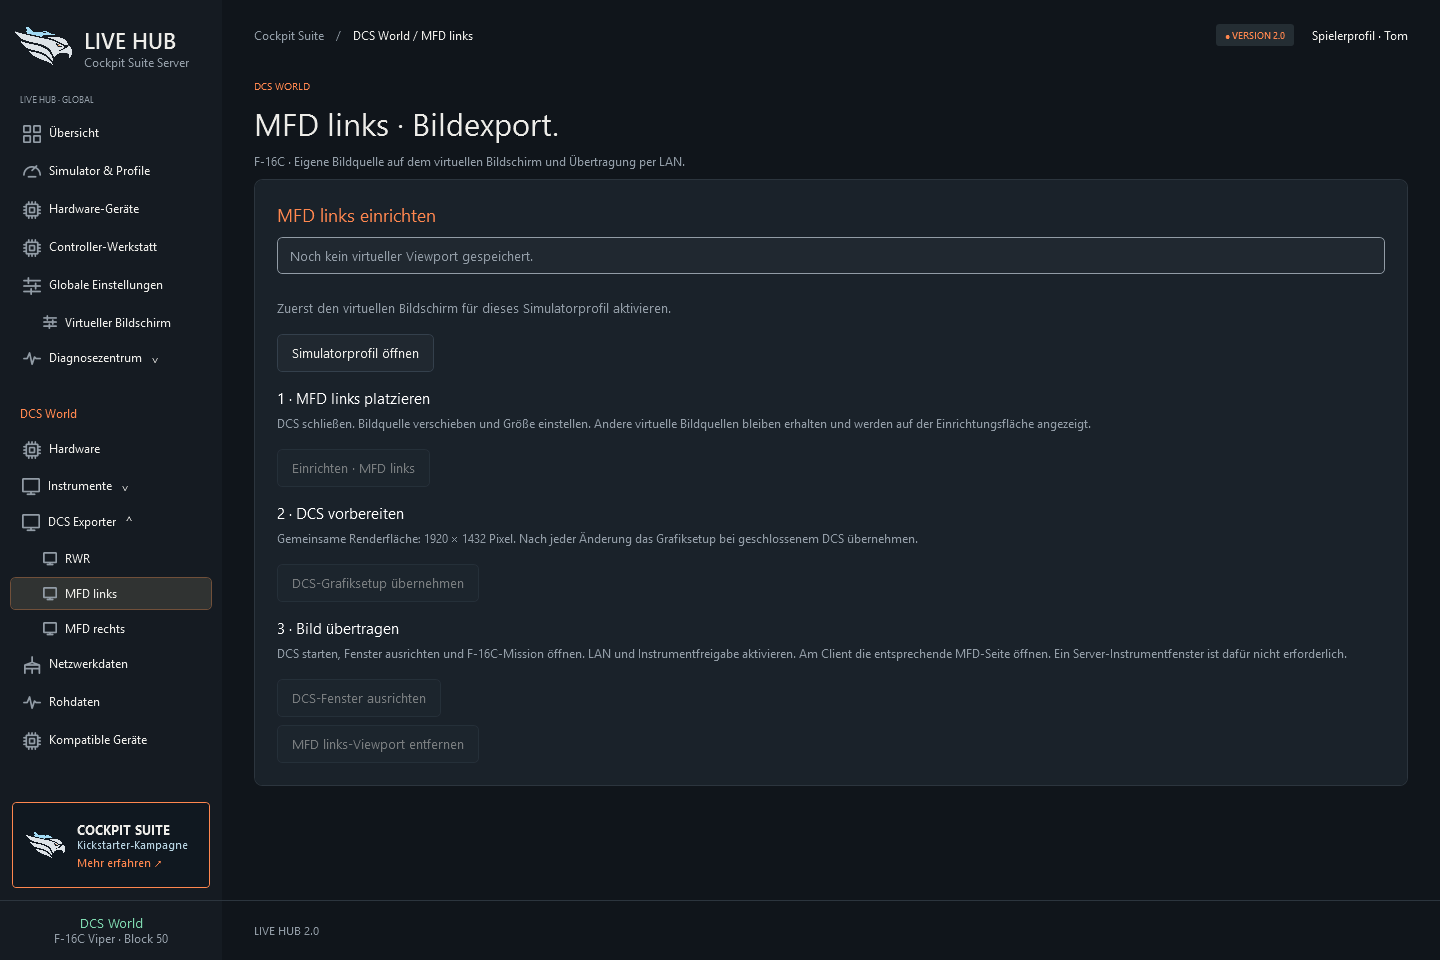Click the RWR monitor icon
The image size is (1440, 960).
pos(50,559)
